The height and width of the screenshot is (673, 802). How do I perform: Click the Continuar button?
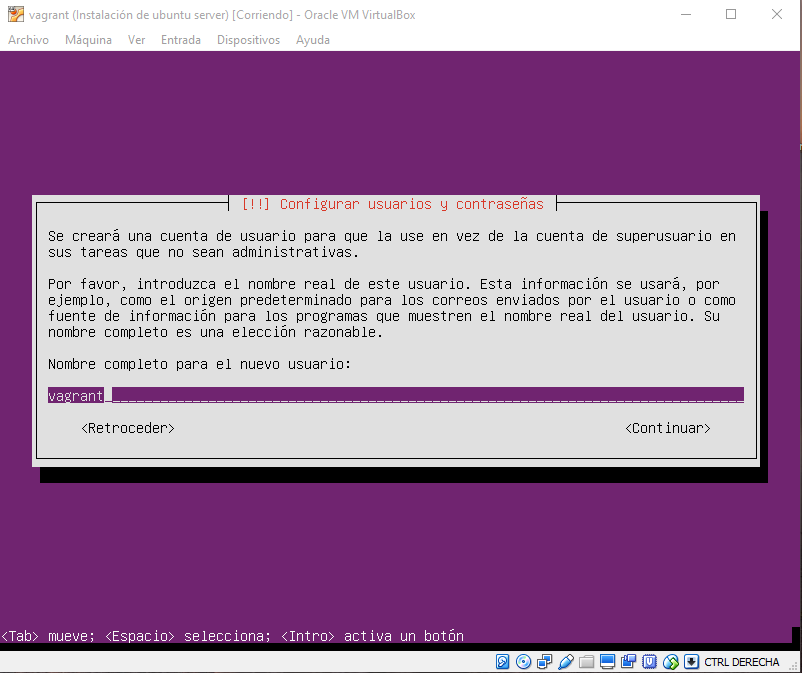click(x=668, y=428)
